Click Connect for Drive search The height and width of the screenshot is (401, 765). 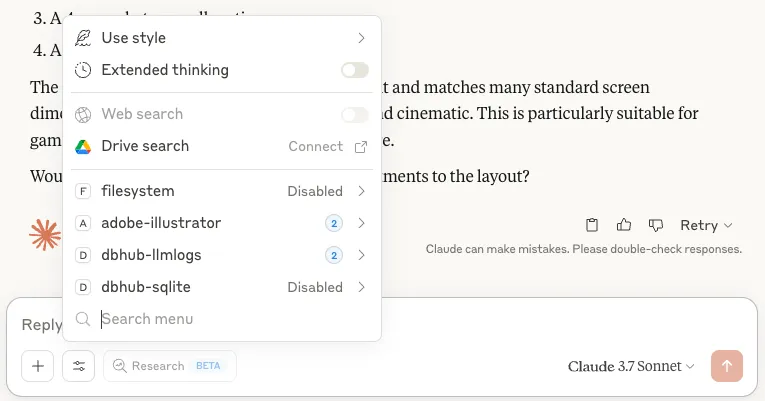(x=316, y=146)
